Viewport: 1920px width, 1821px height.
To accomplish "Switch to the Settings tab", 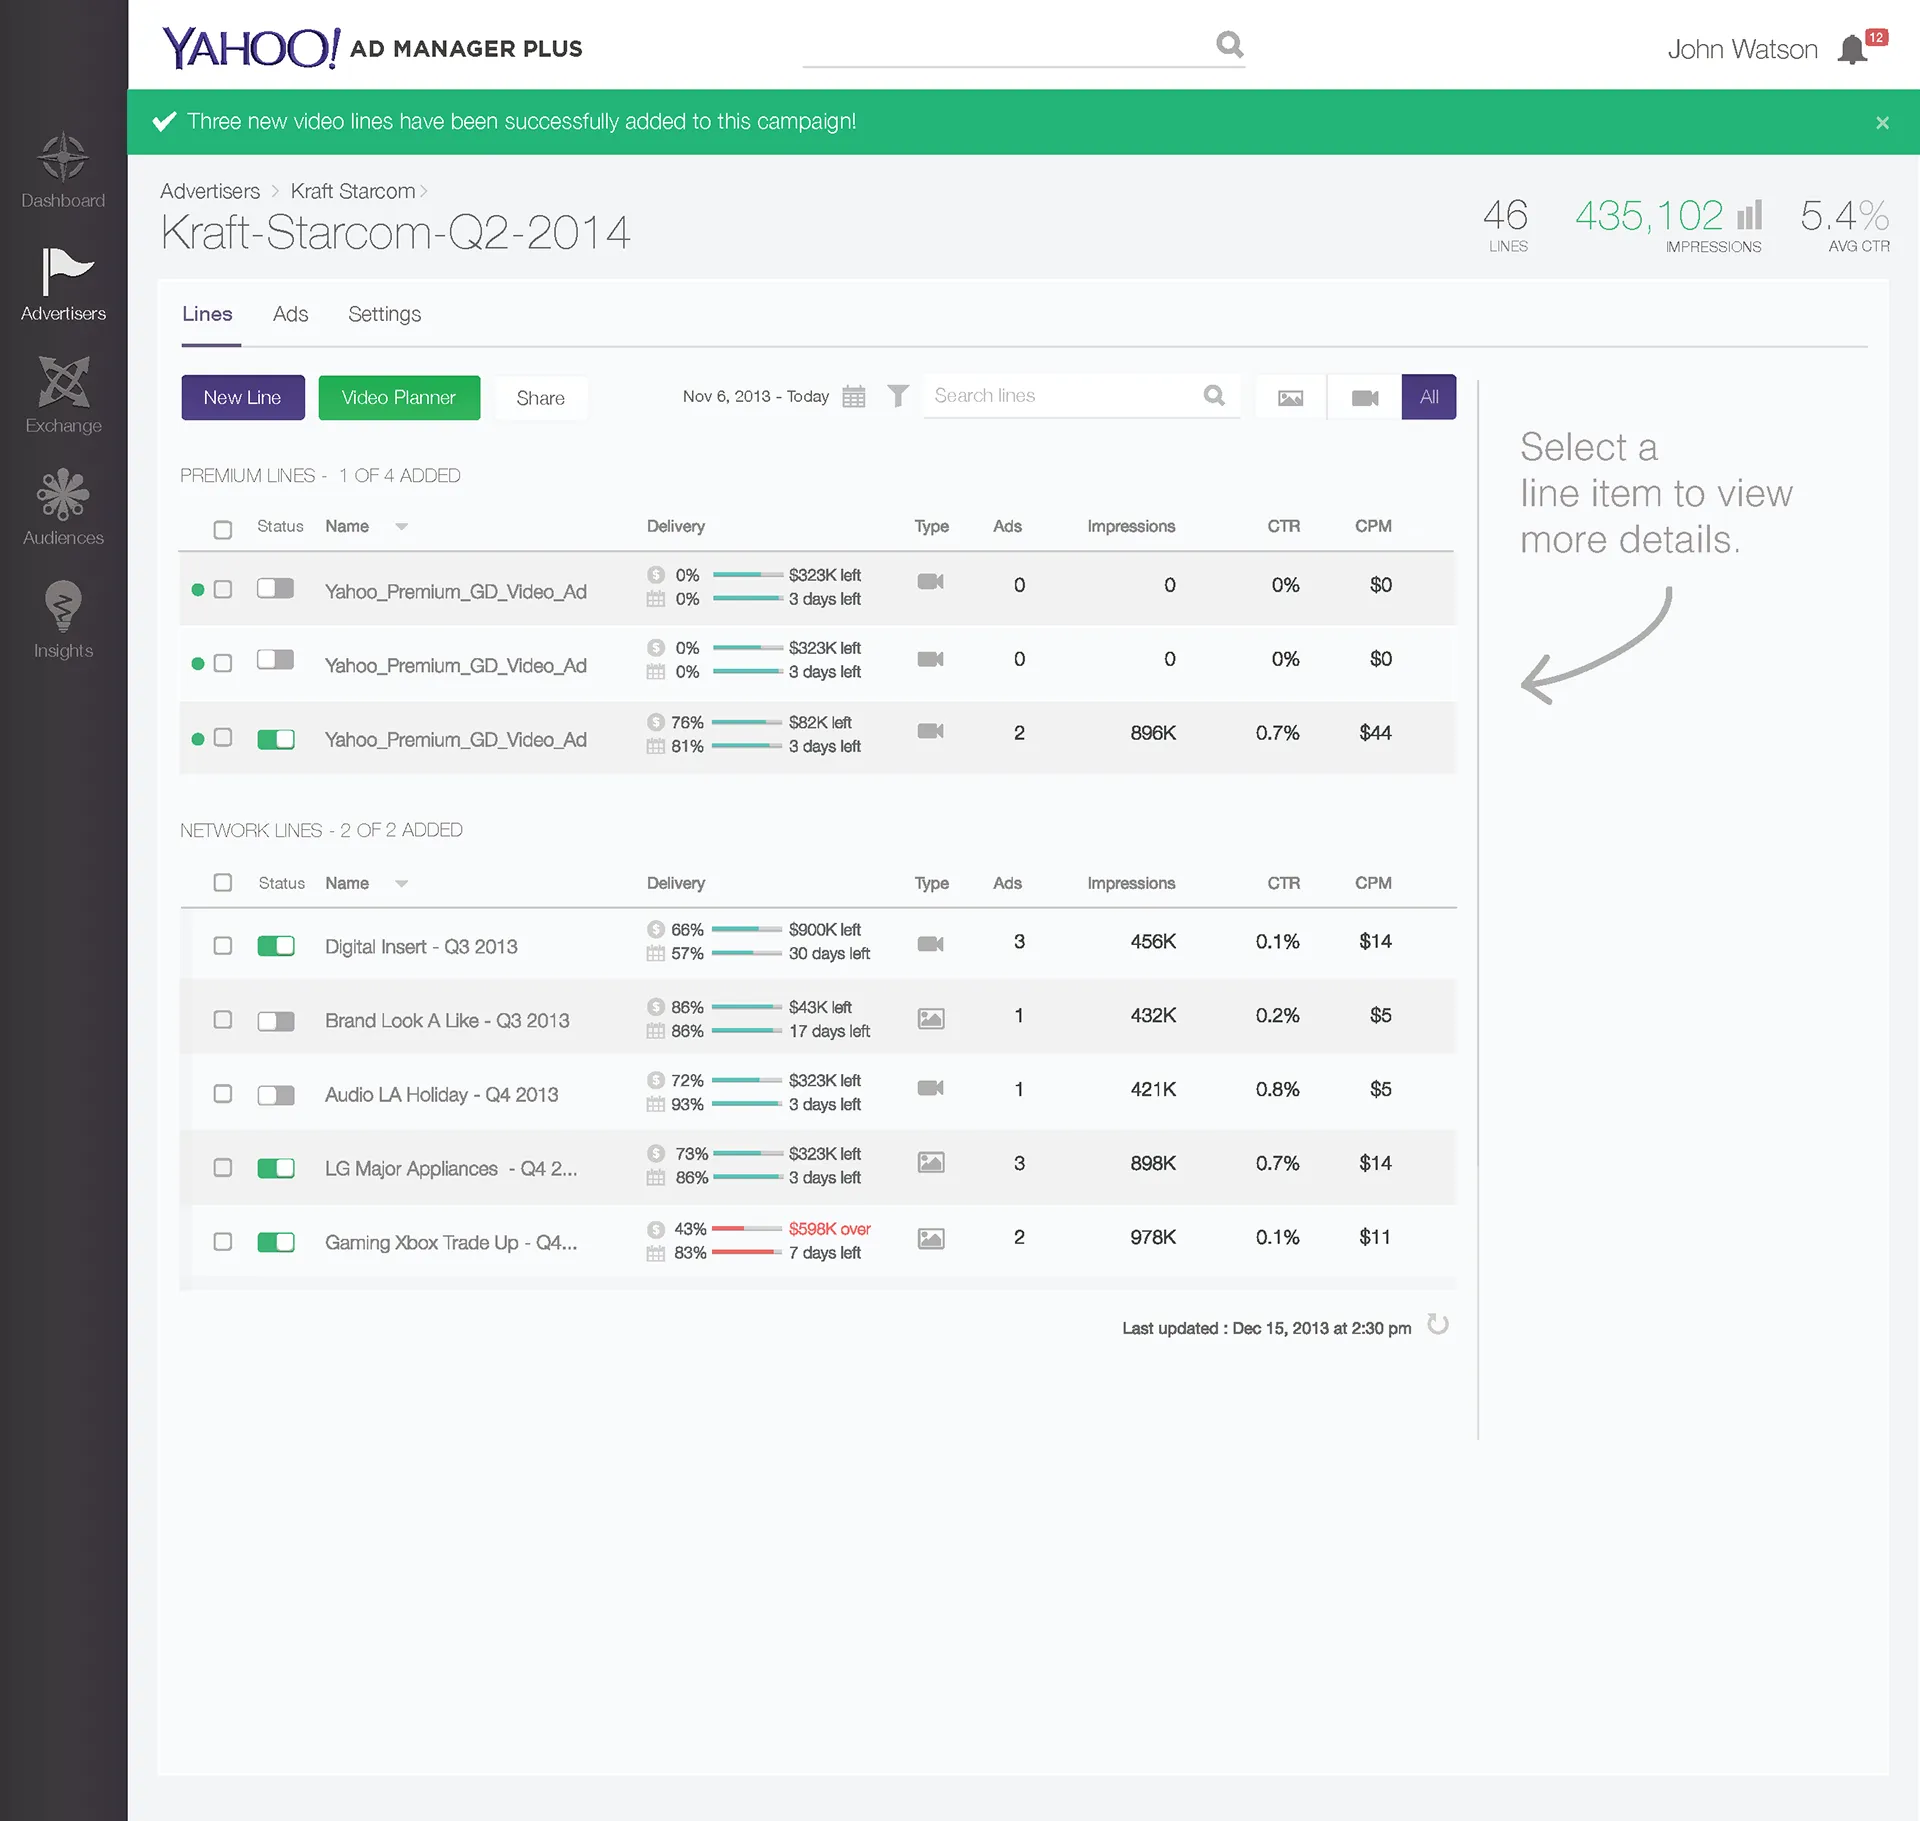I will click(384, 314).
